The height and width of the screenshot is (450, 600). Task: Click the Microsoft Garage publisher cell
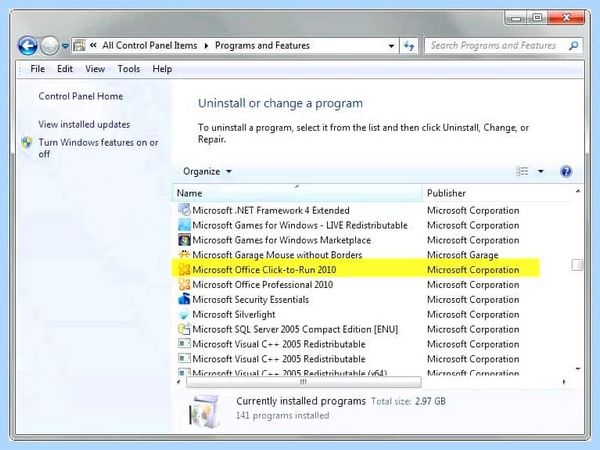tap(463, 255)
